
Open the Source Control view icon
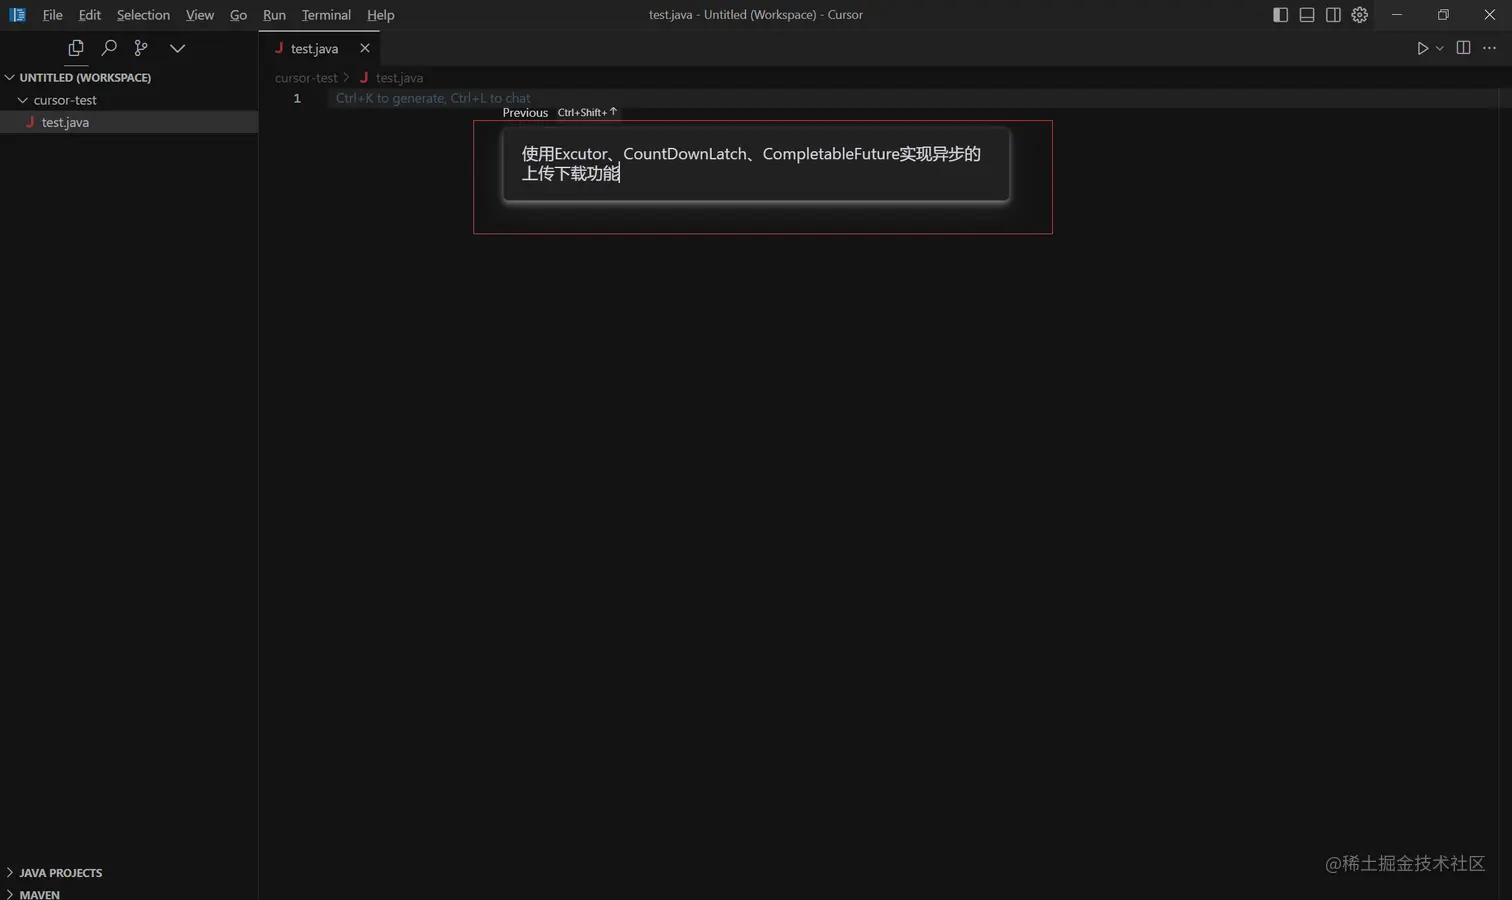tap(141, 48)
